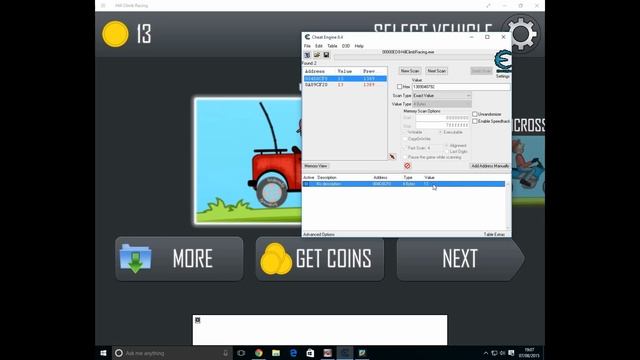Open Advanced Options
The image size is (640, 360).
pos(319,235)
